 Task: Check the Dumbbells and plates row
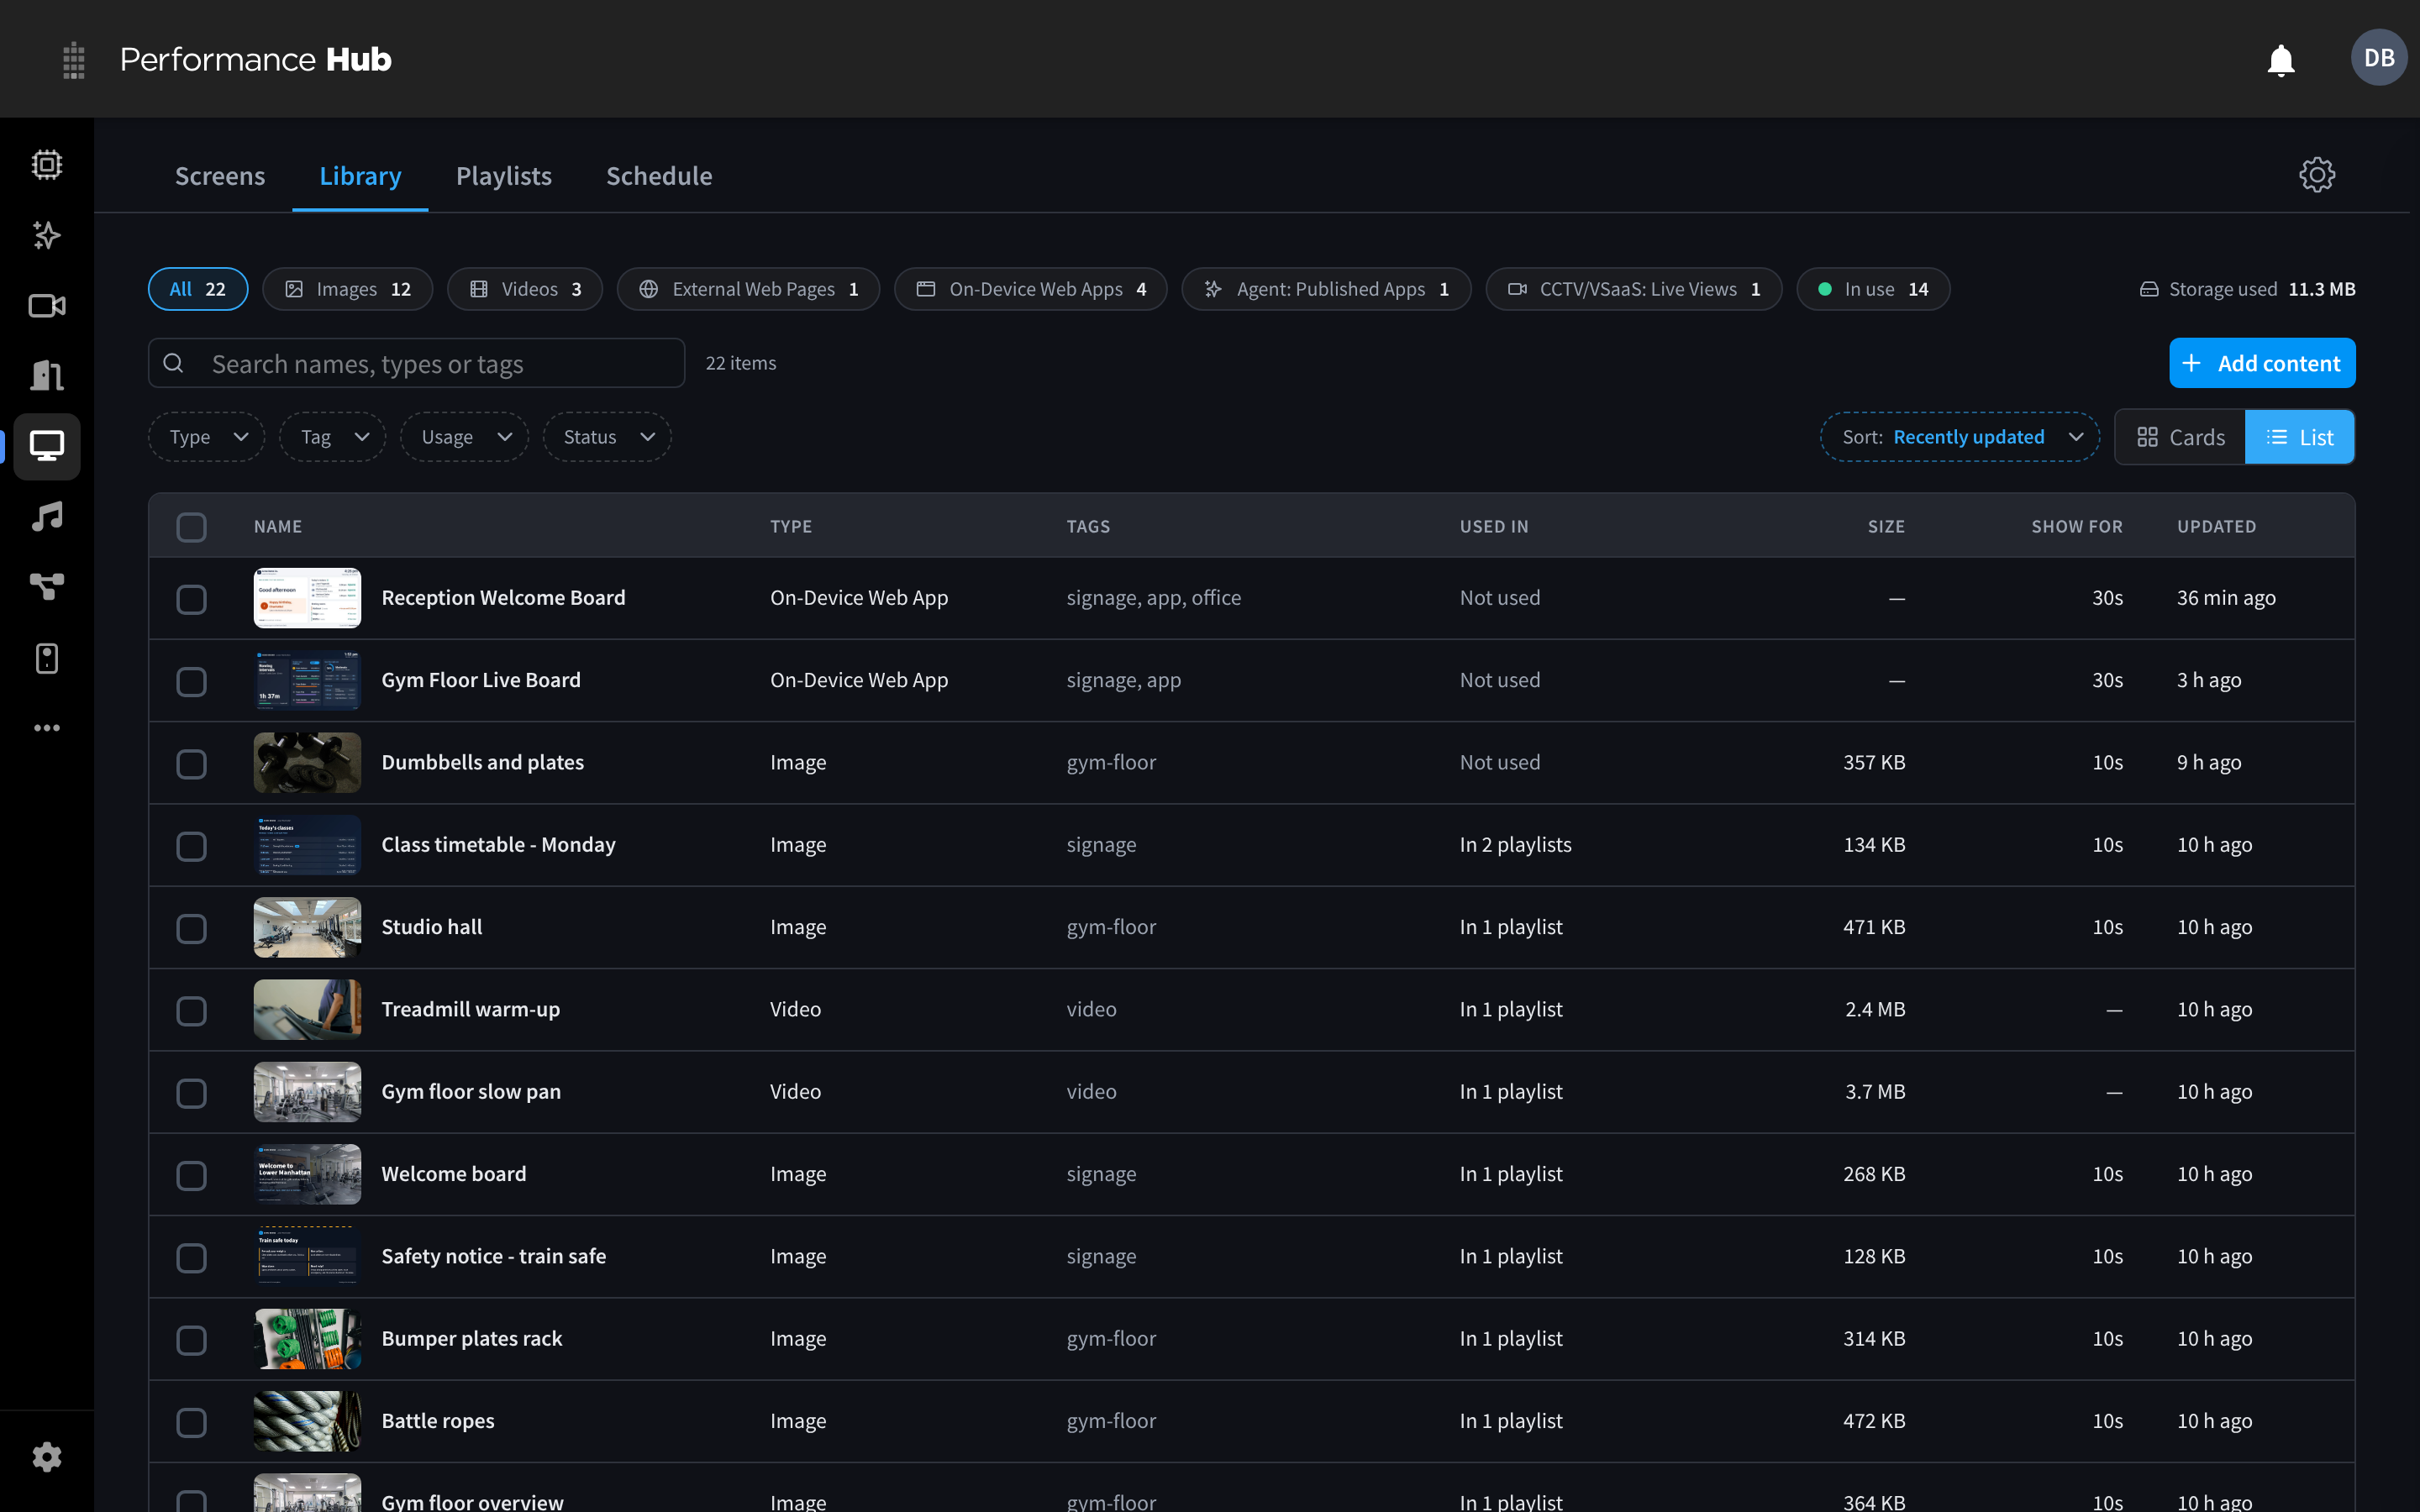191,764
